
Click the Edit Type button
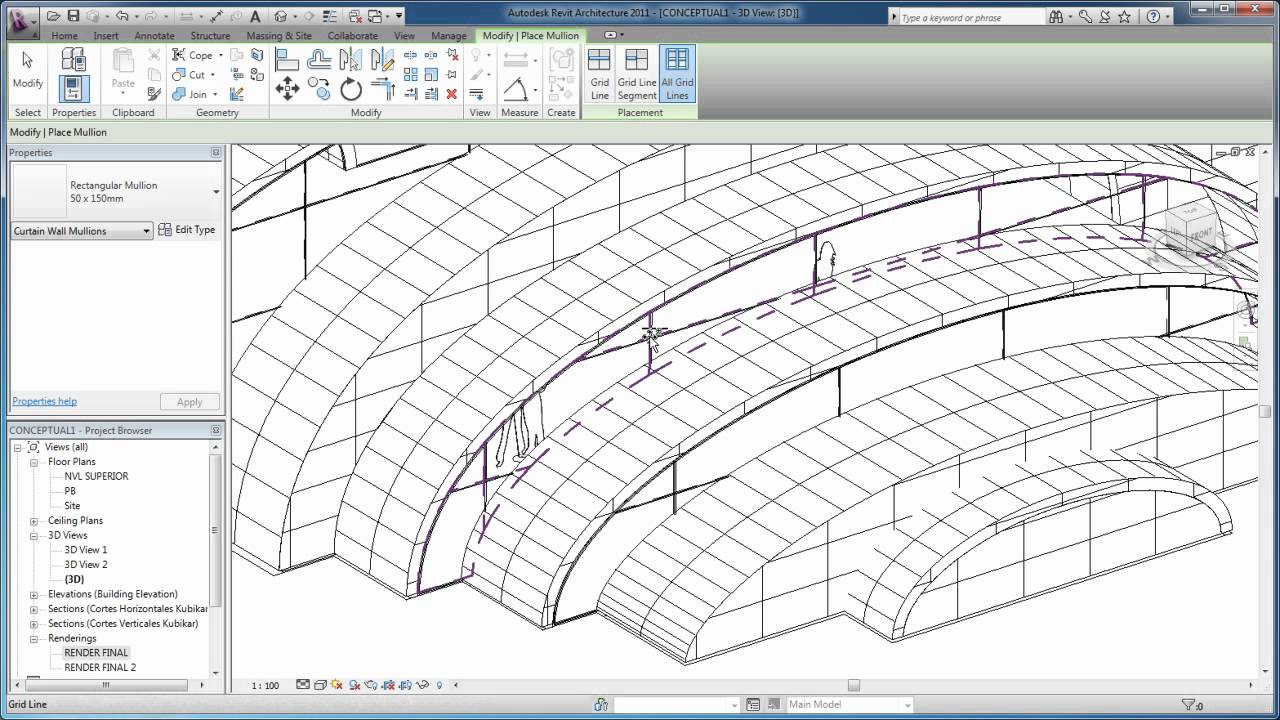(187, 230)
